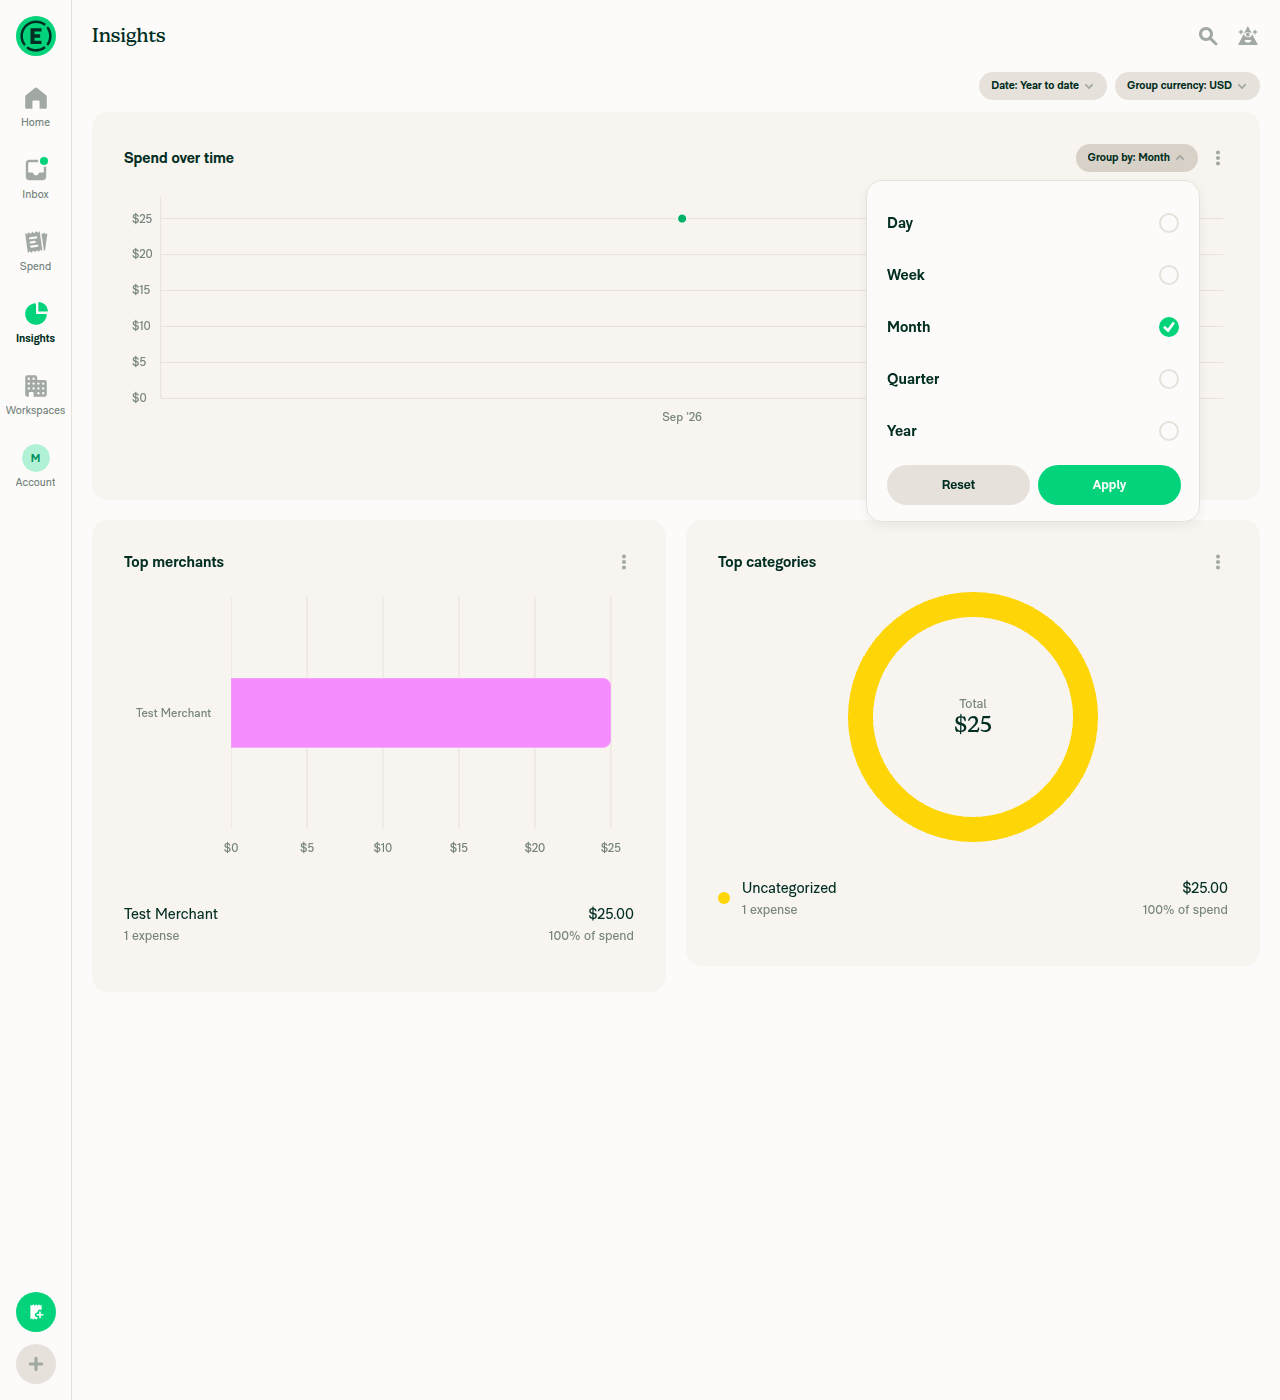Click green create expense floating button
The height and width of the screenshot is (1400, 1280).
(36, 1312)
